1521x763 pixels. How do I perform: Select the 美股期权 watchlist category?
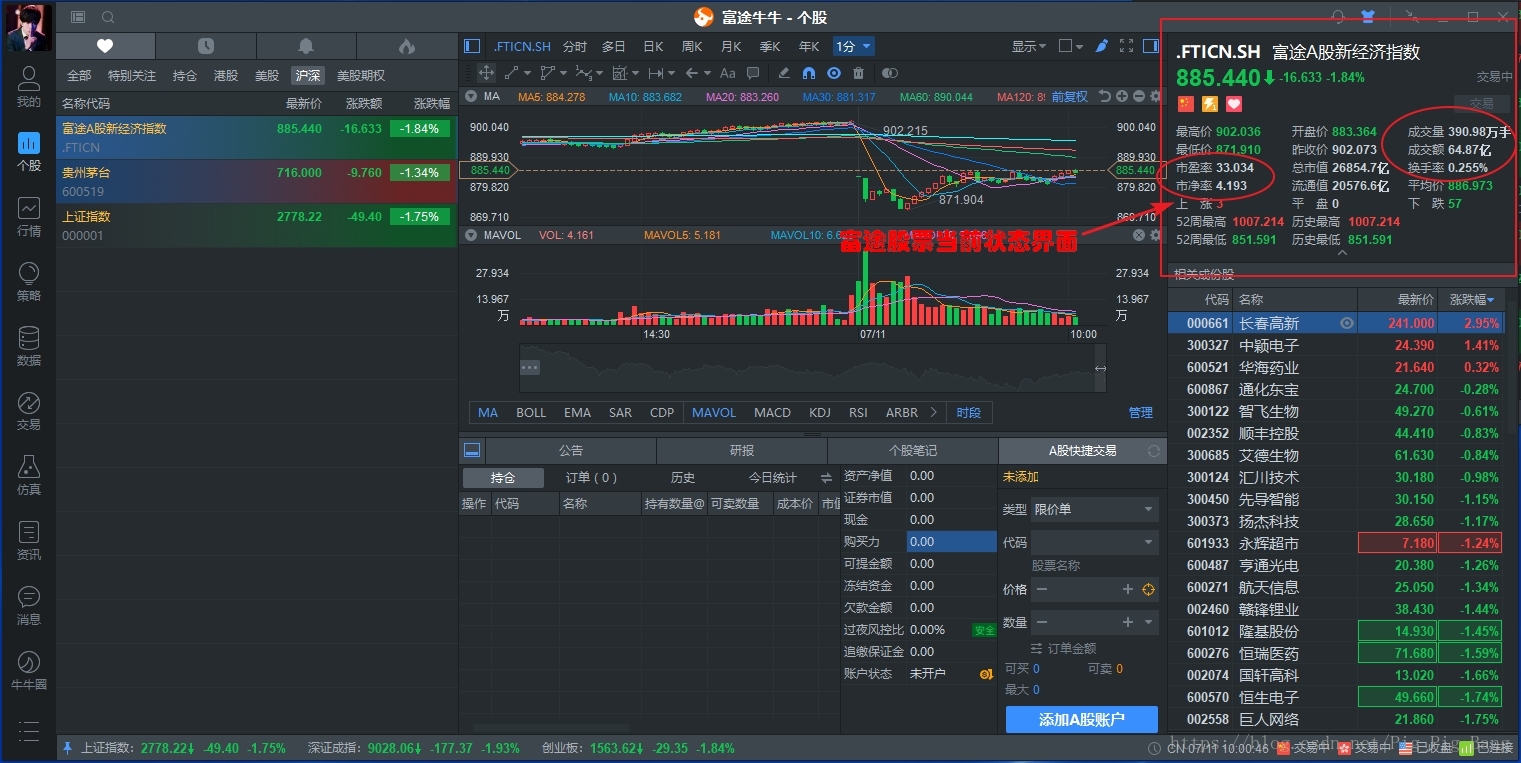tap(361, 75)
